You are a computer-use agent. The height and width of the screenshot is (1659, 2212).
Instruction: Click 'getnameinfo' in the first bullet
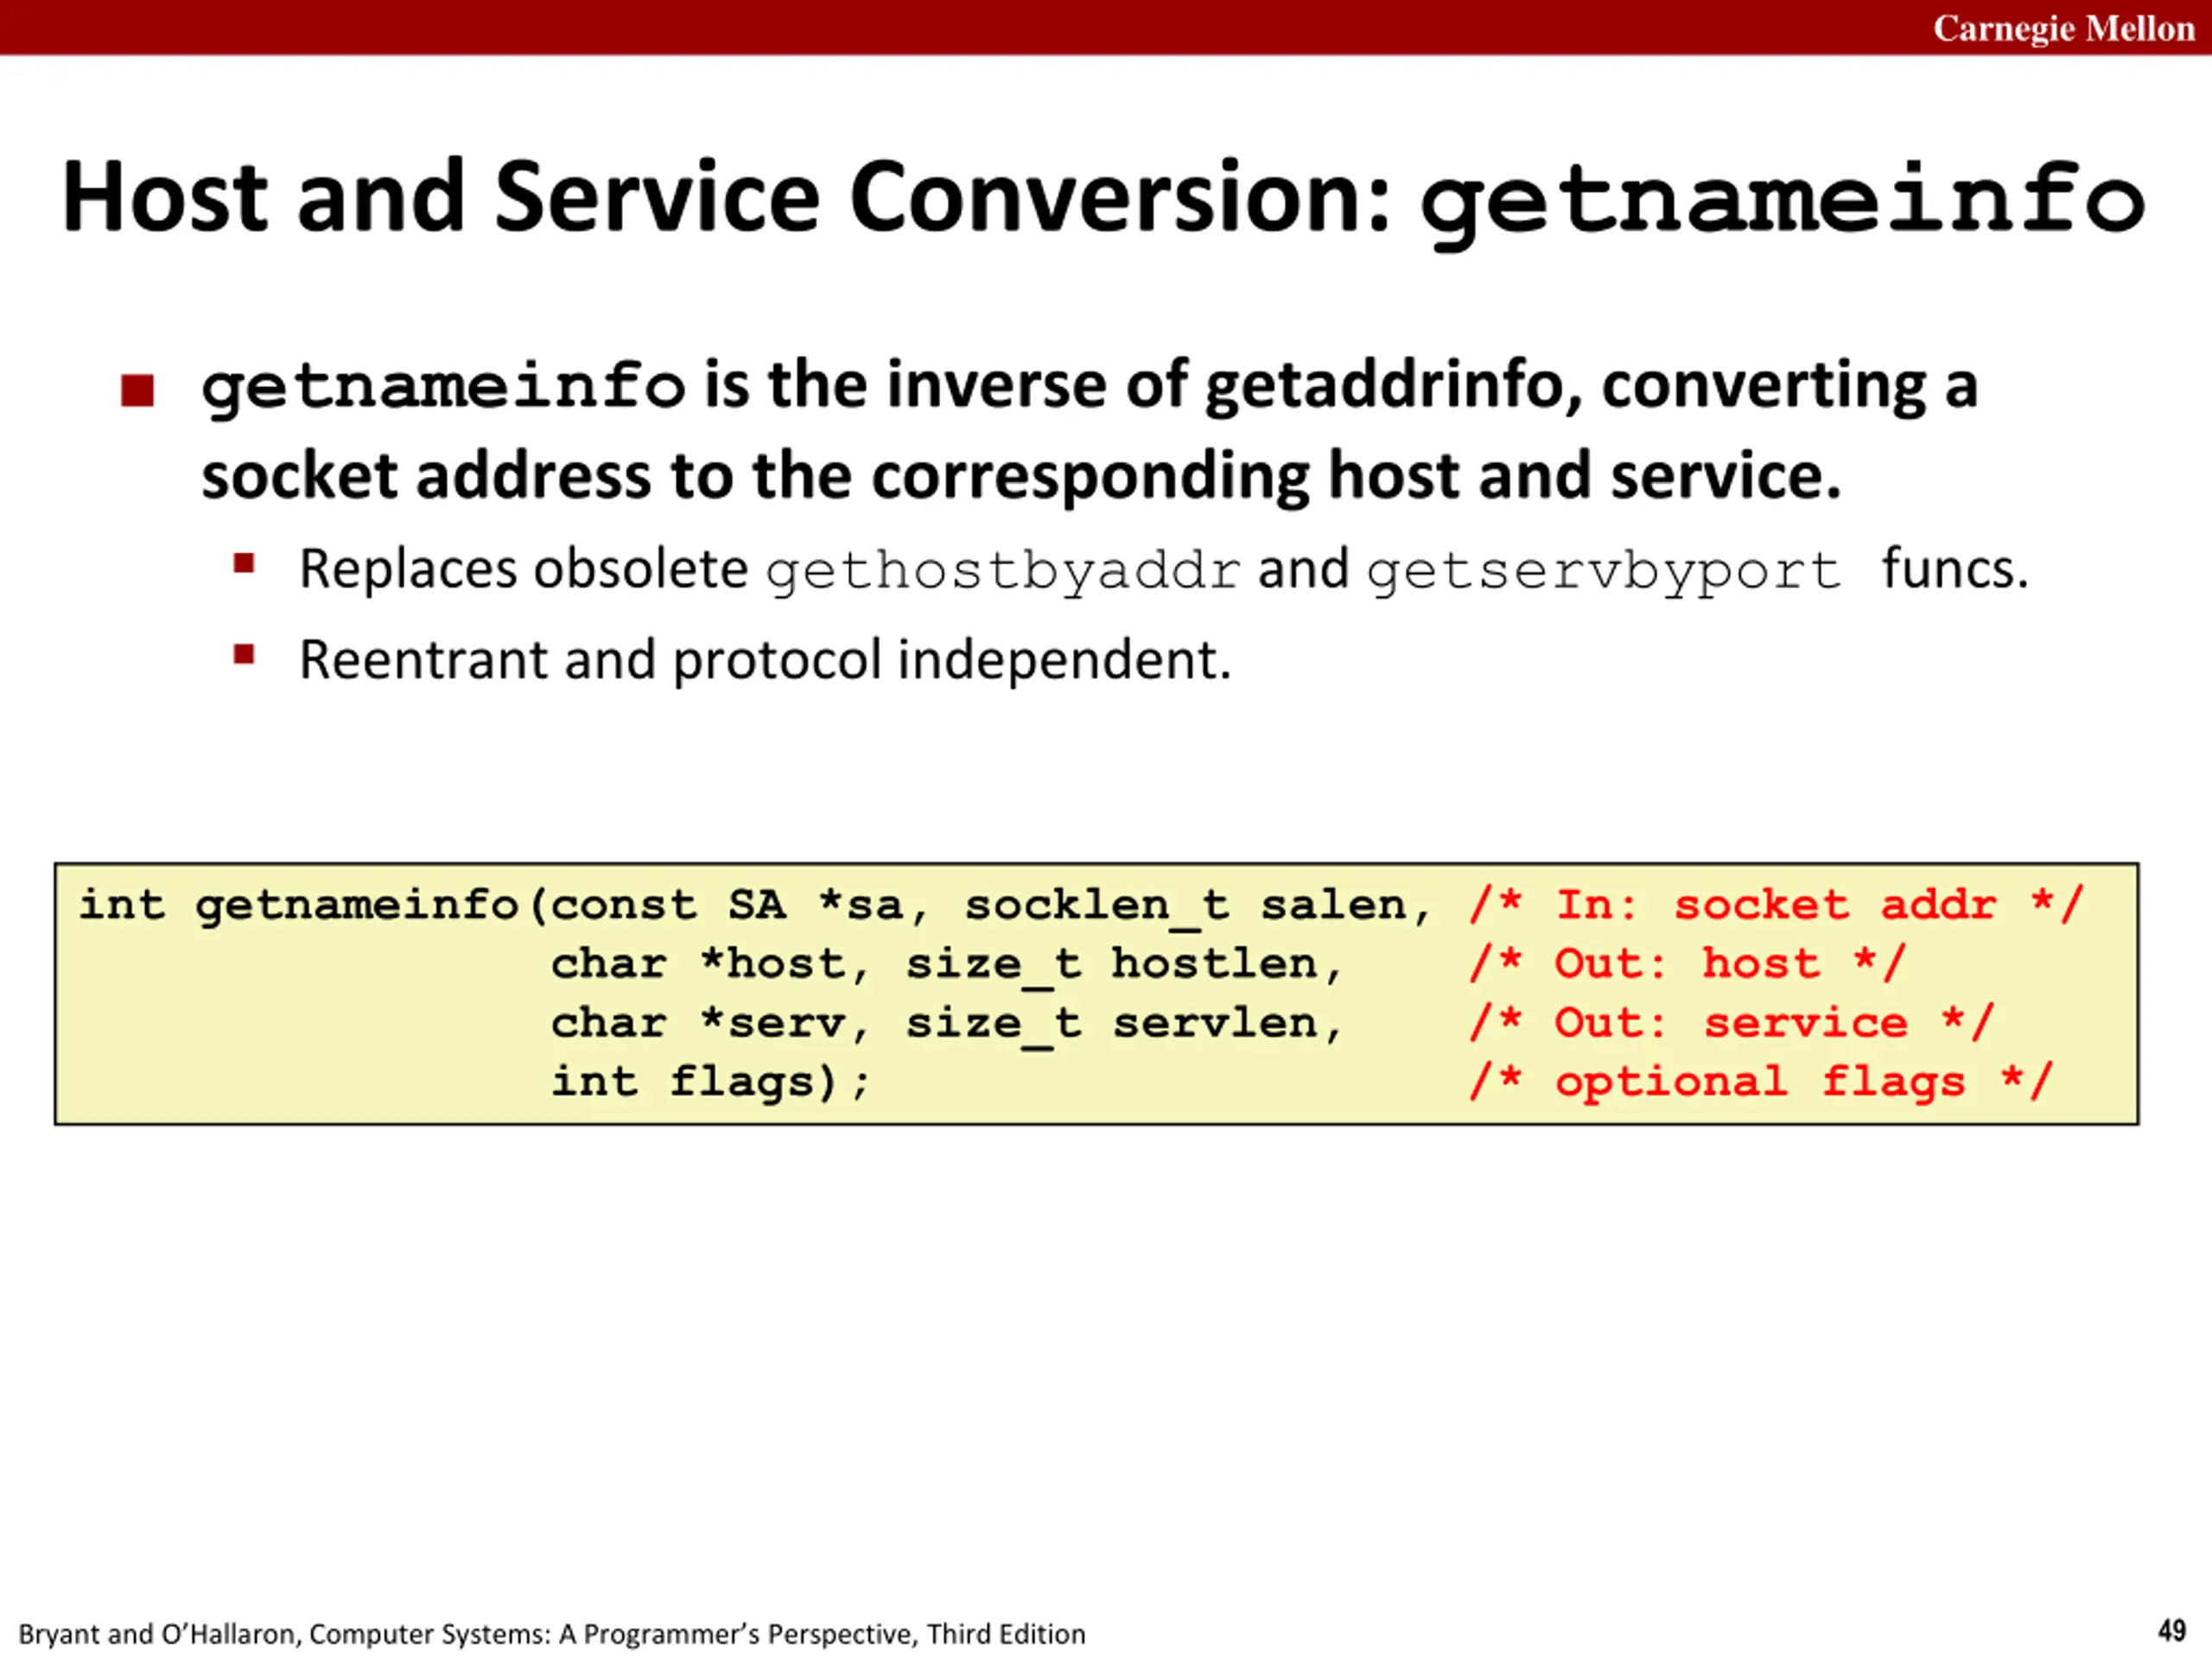(443, 387)
